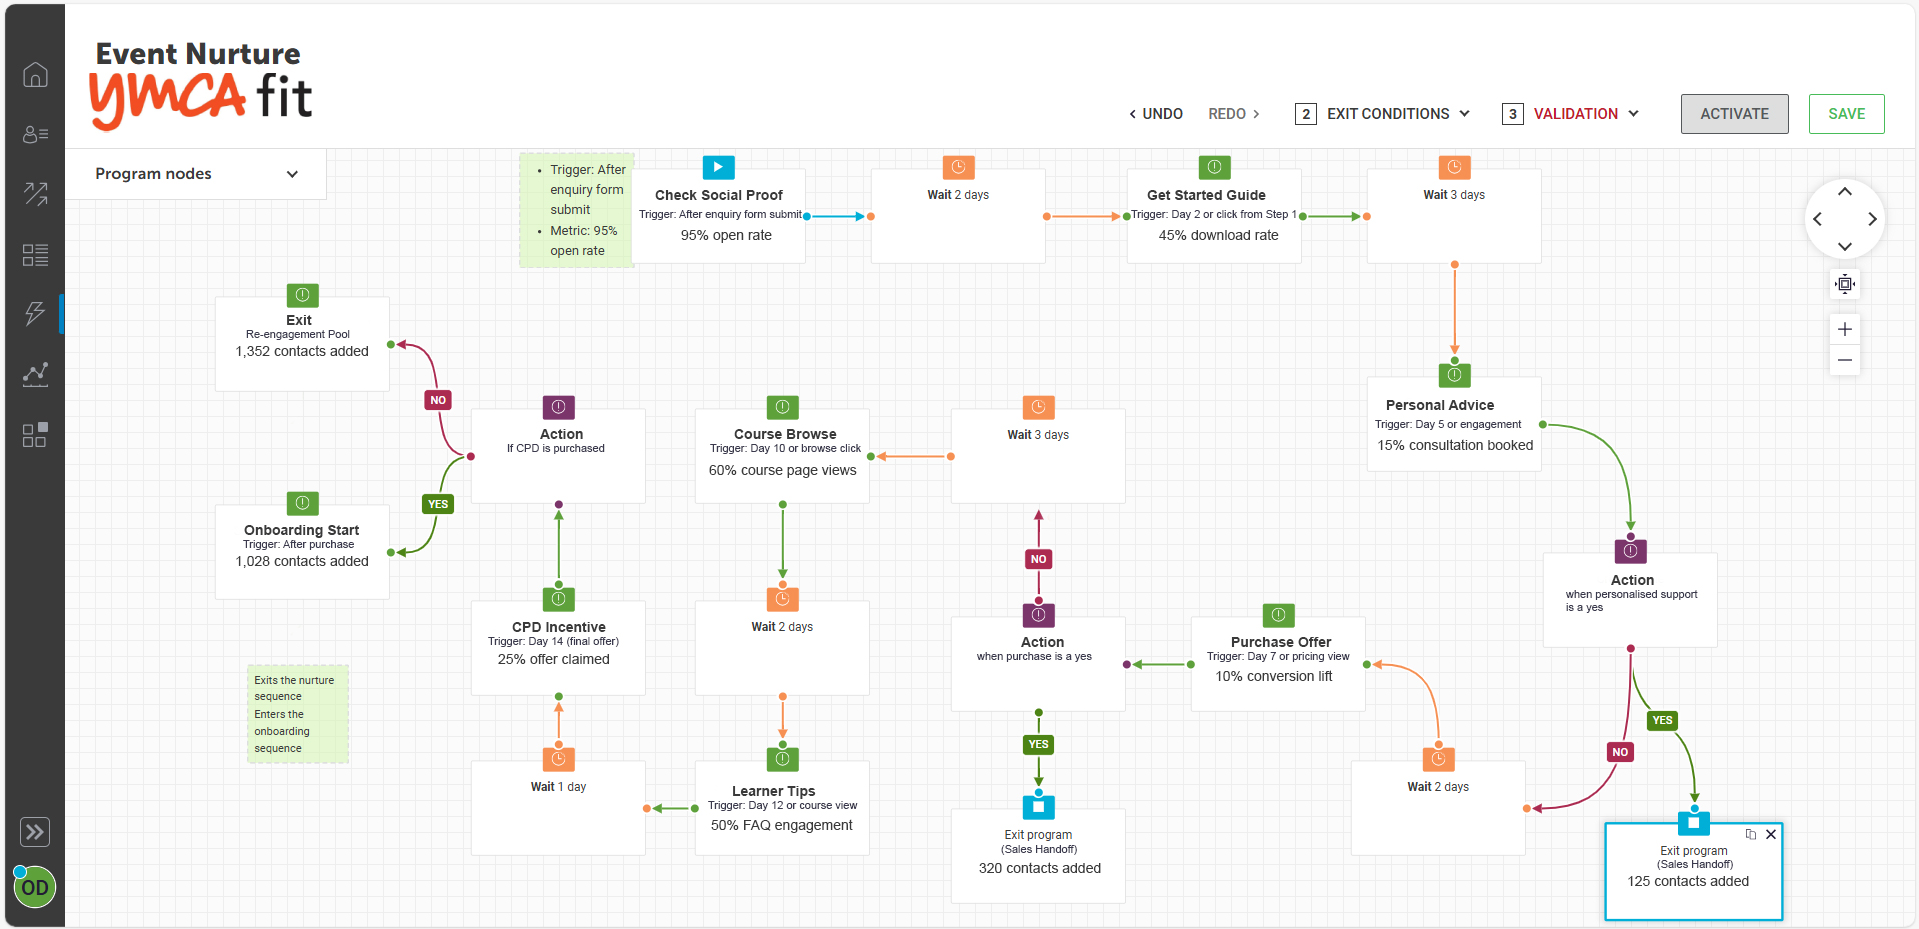Click the Apps grid icon in the sidebar
1919x929 pixels.
(35, 434)
